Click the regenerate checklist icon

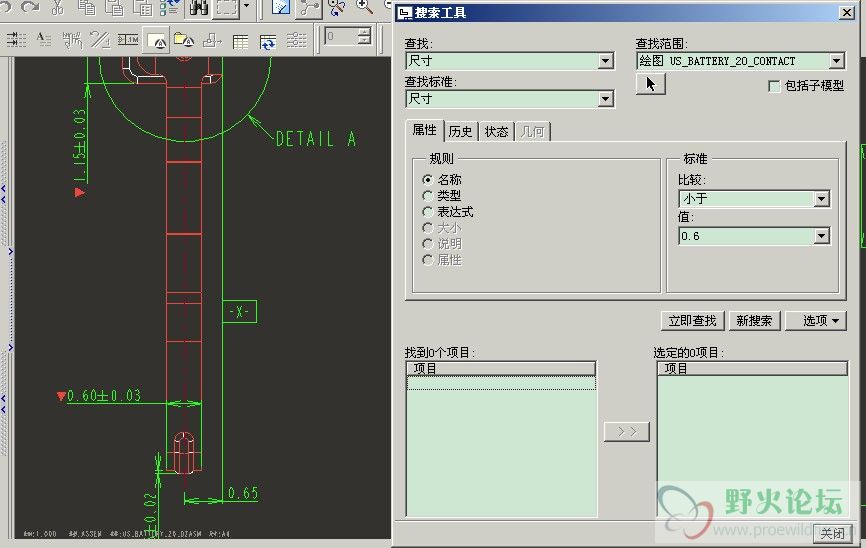(170, 7)
